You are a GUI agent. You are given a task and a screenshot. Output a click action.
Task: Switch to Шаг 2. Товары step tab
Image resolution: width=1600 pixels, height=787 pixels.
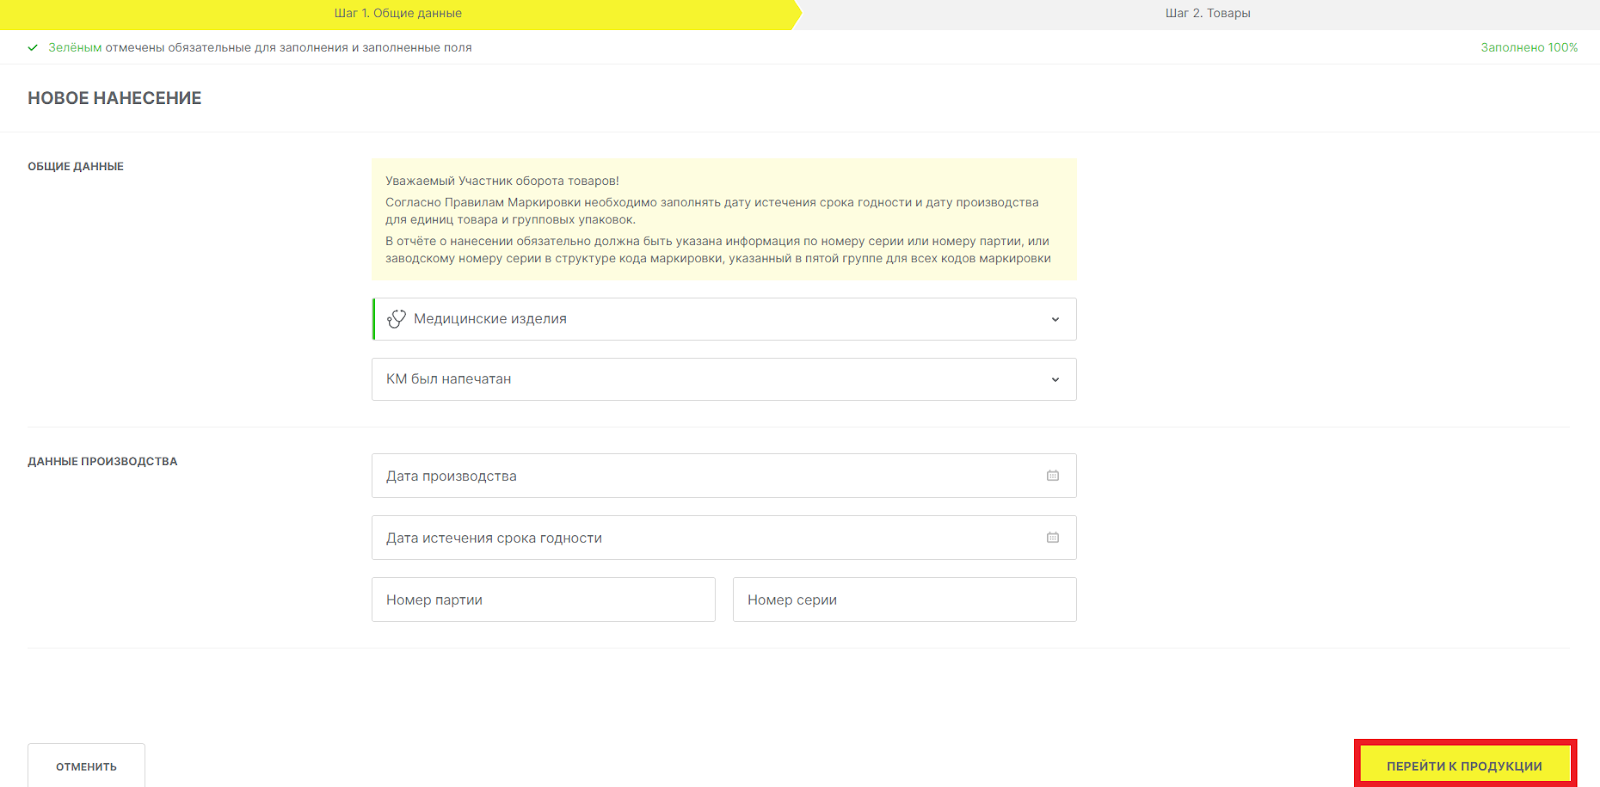(1207, 14)
